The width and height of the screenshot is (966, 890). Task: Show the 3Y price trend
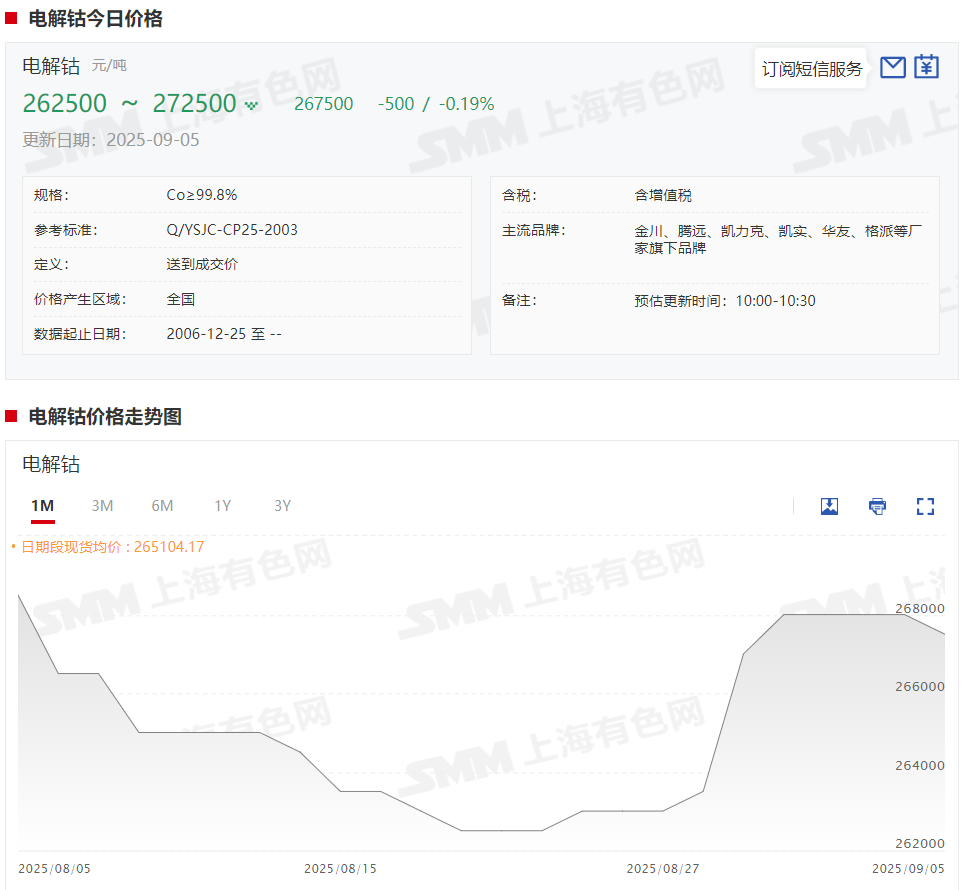[x=282, y=506]
